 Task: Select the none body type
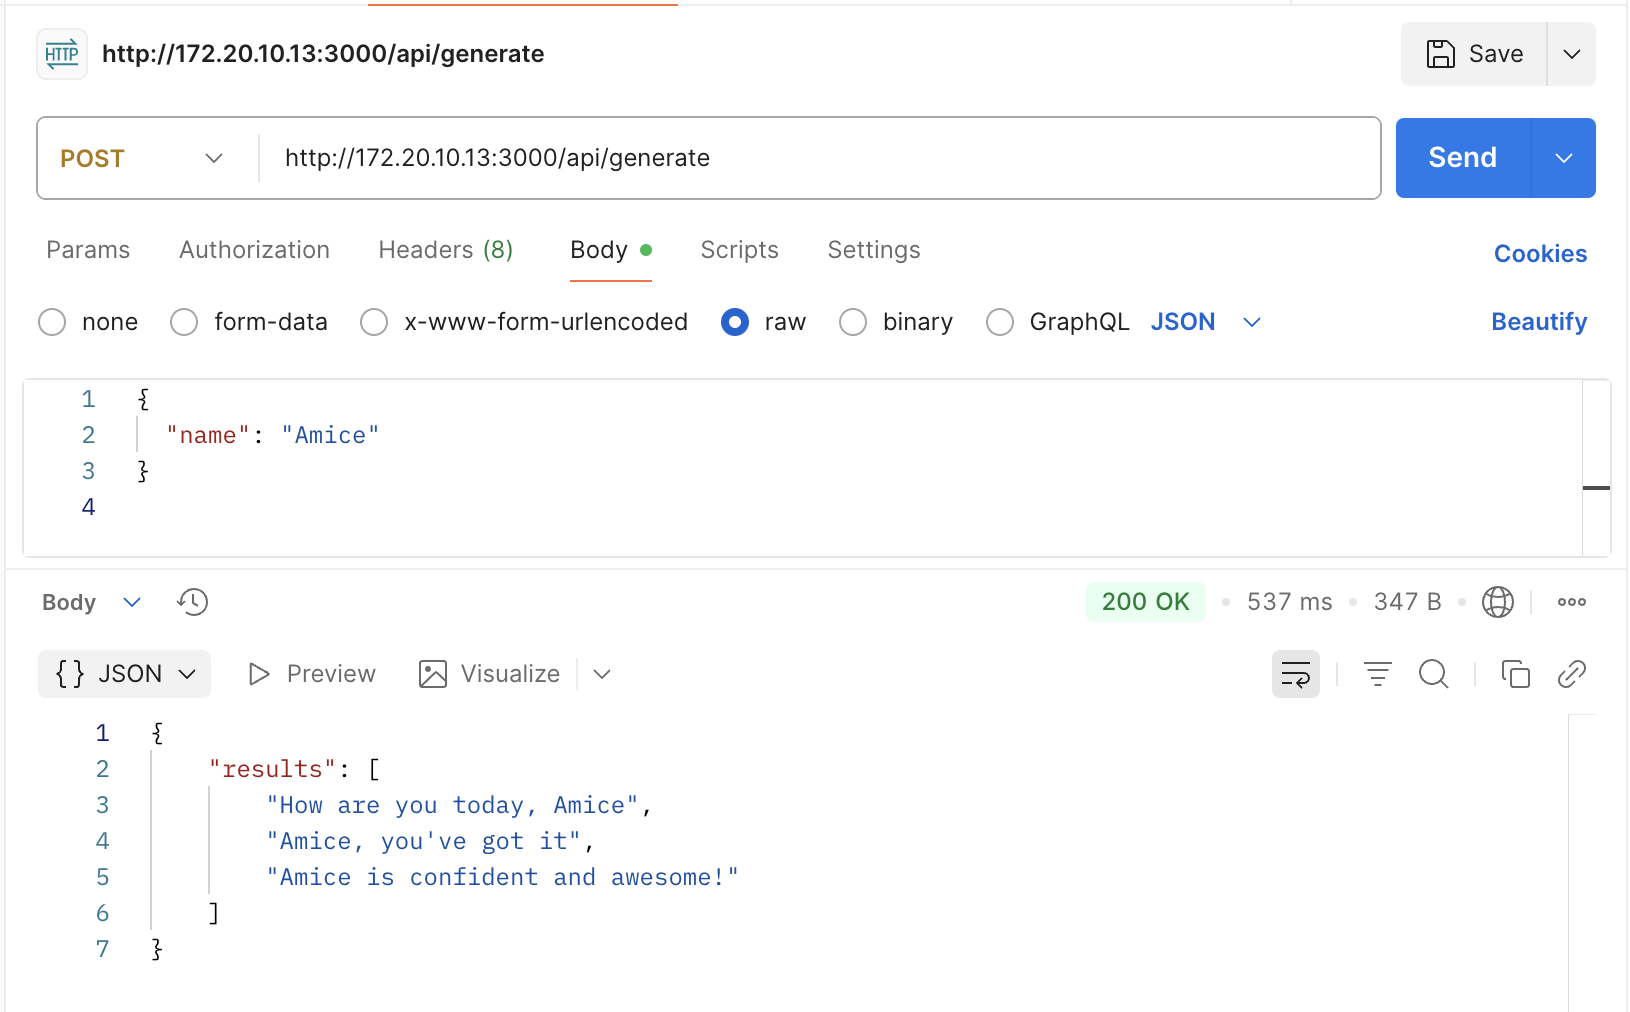point(52,322)
